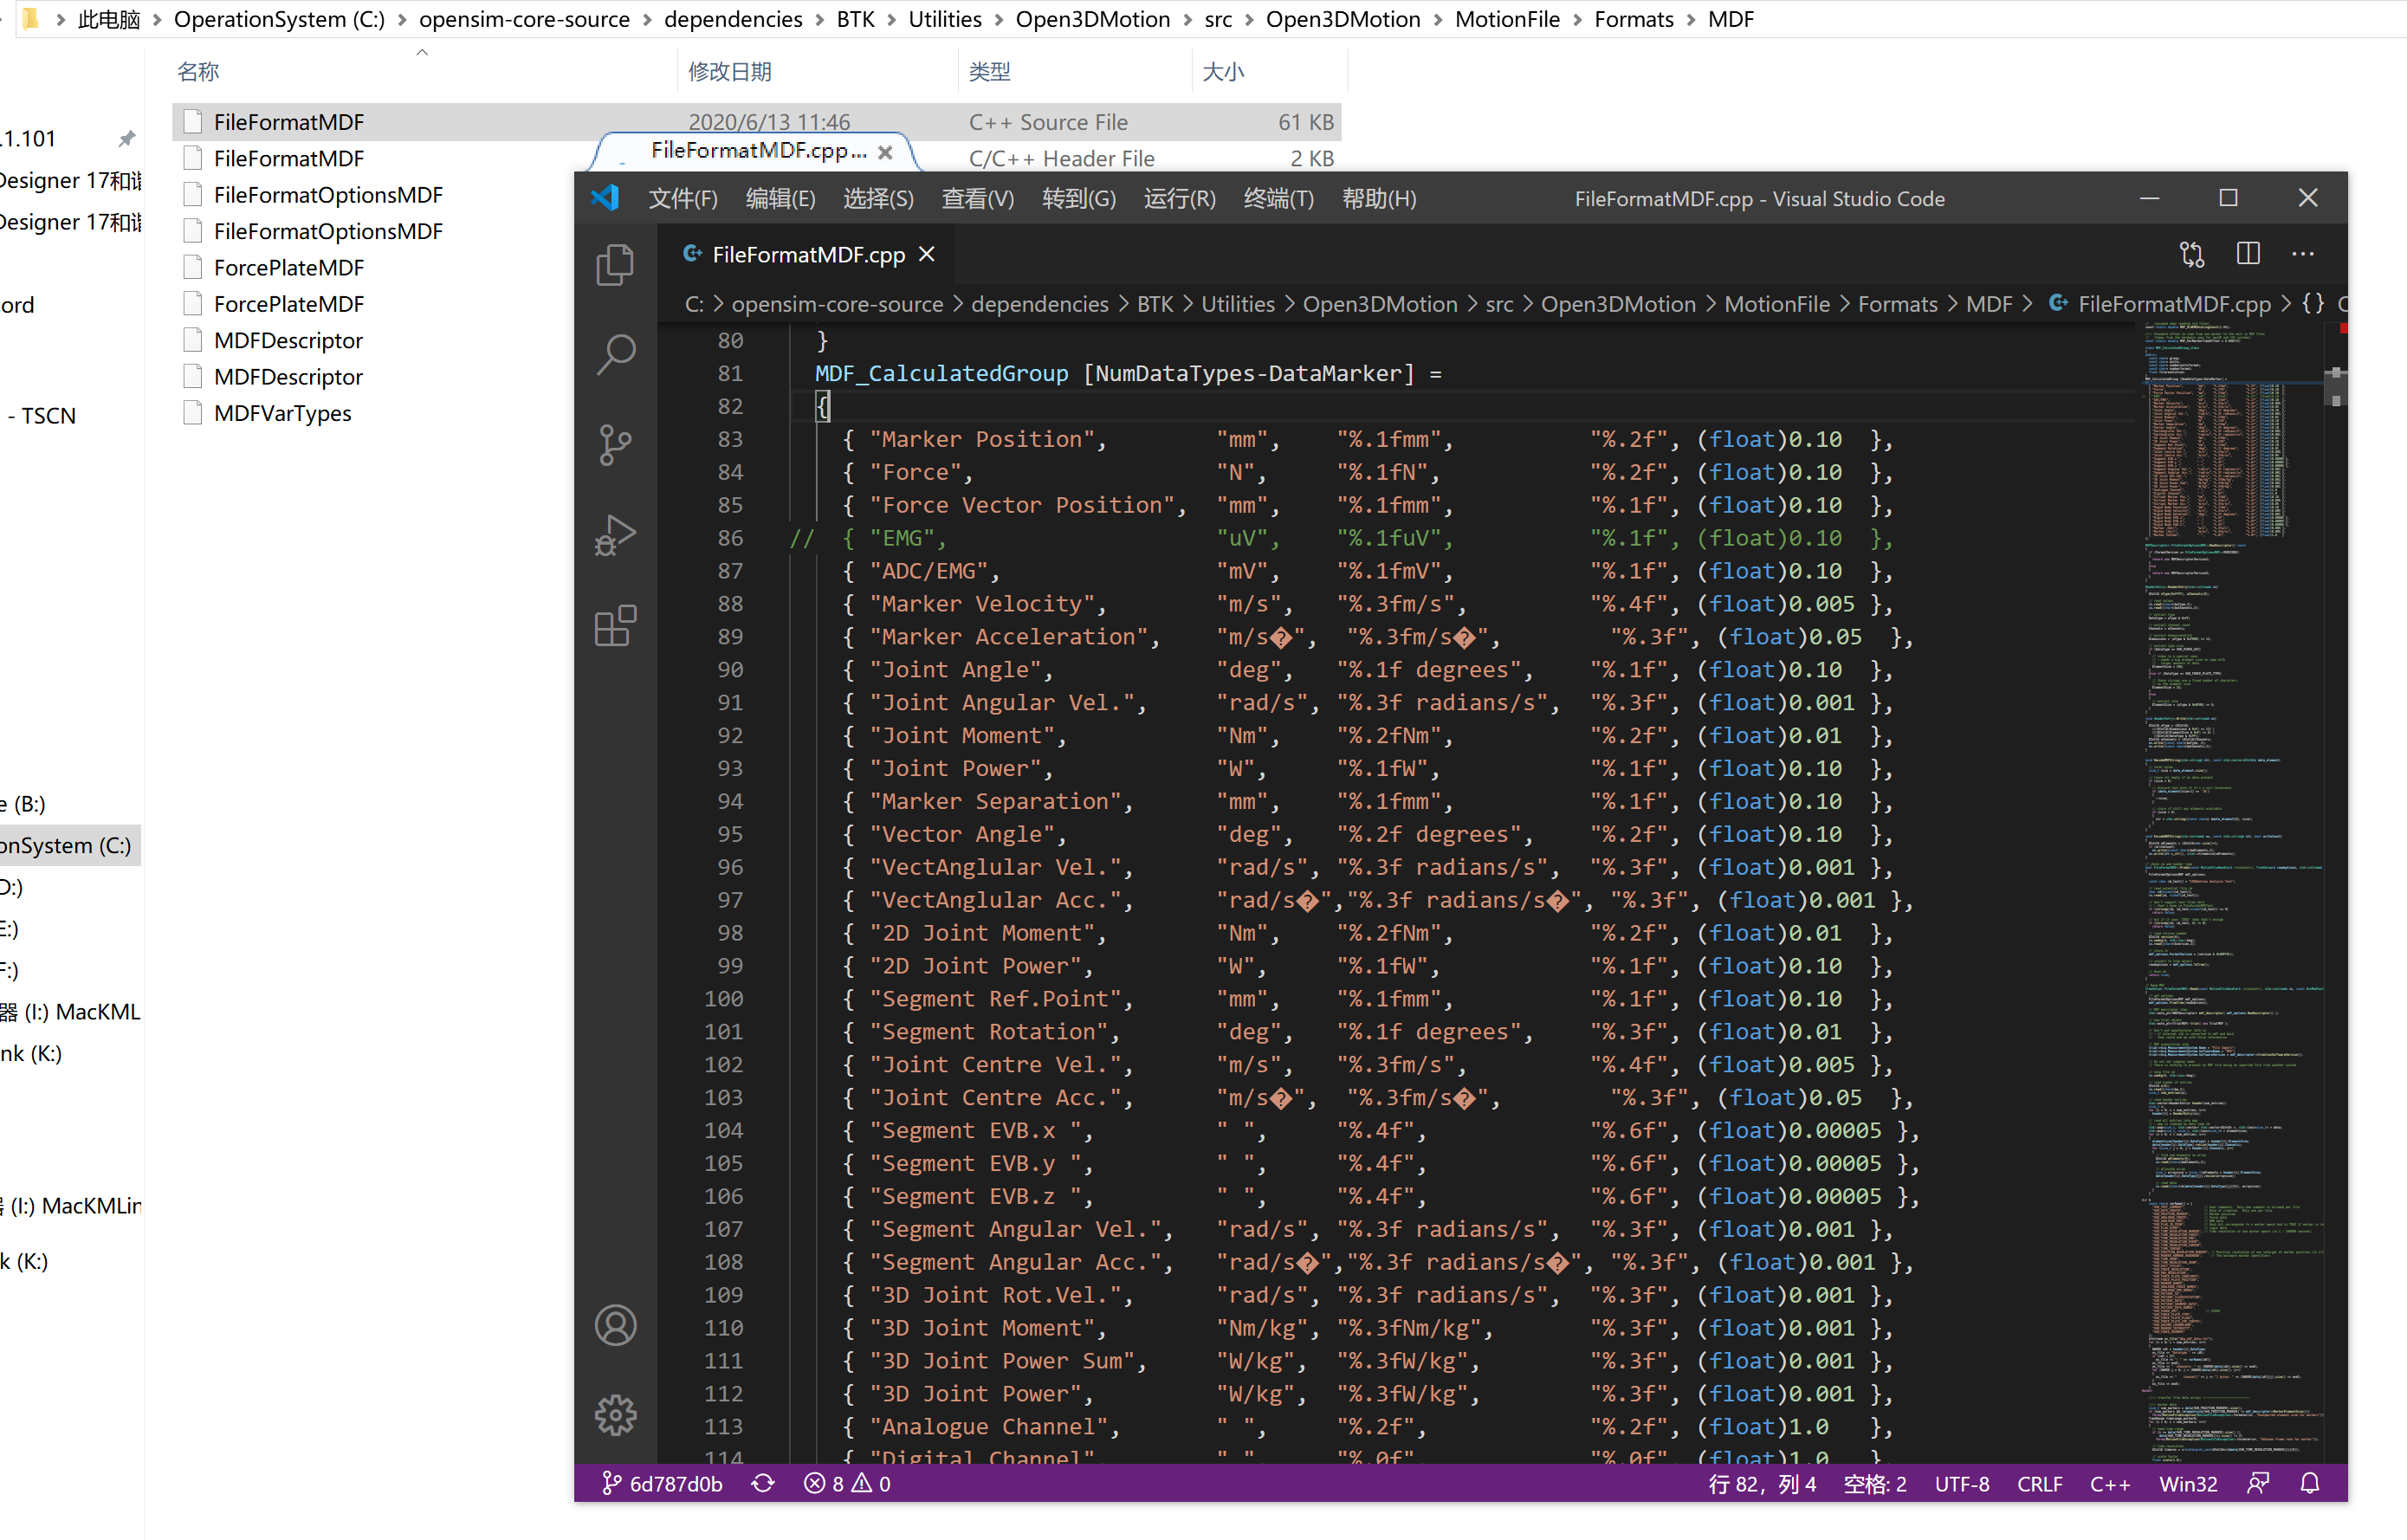2407x1540 pixels.
Task: Click the feedback icon in status bar
Action: (x=2258, y=1484)
